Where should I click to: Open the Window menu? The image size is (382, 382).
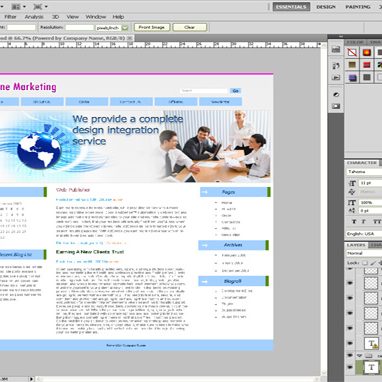96,17
